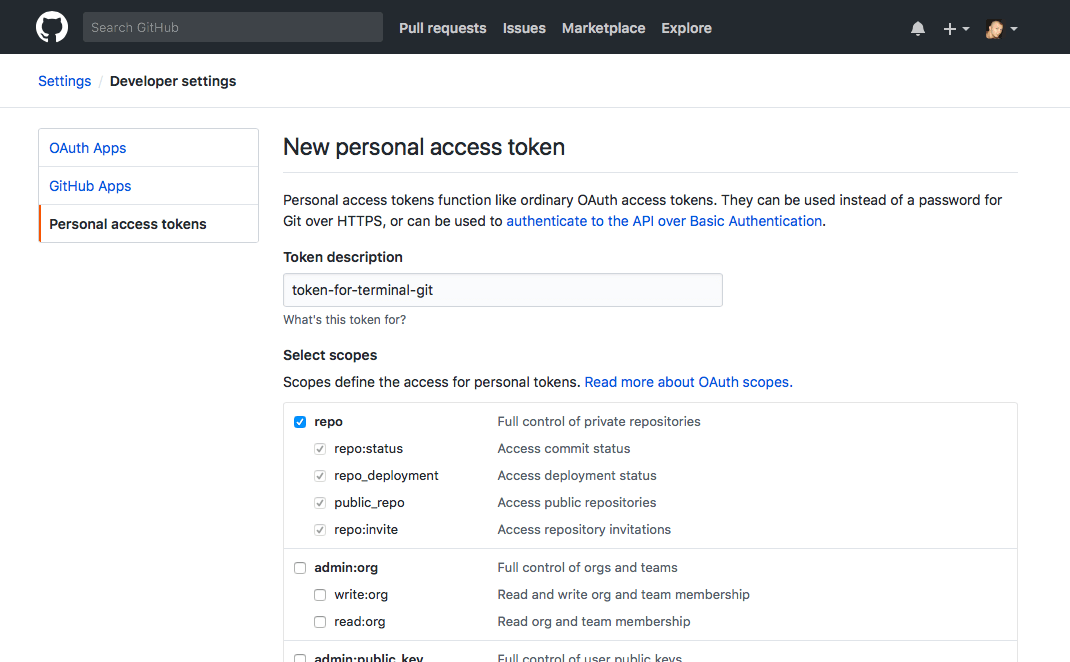Image resolution: width=1070 pixels, height=662 pixels.
Task: Open Marketplace in the top nav
Action: pos(603,28)
